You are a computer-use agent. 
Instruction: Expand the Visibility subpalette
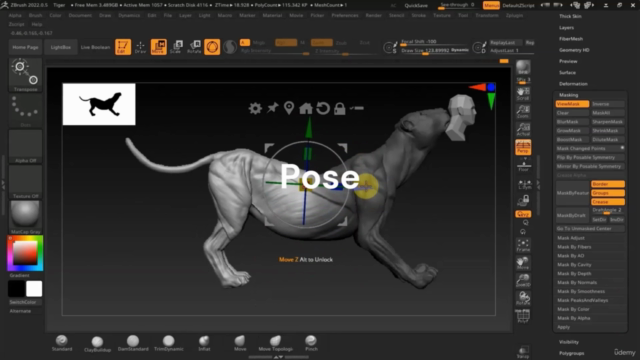(x=569, y=342)
